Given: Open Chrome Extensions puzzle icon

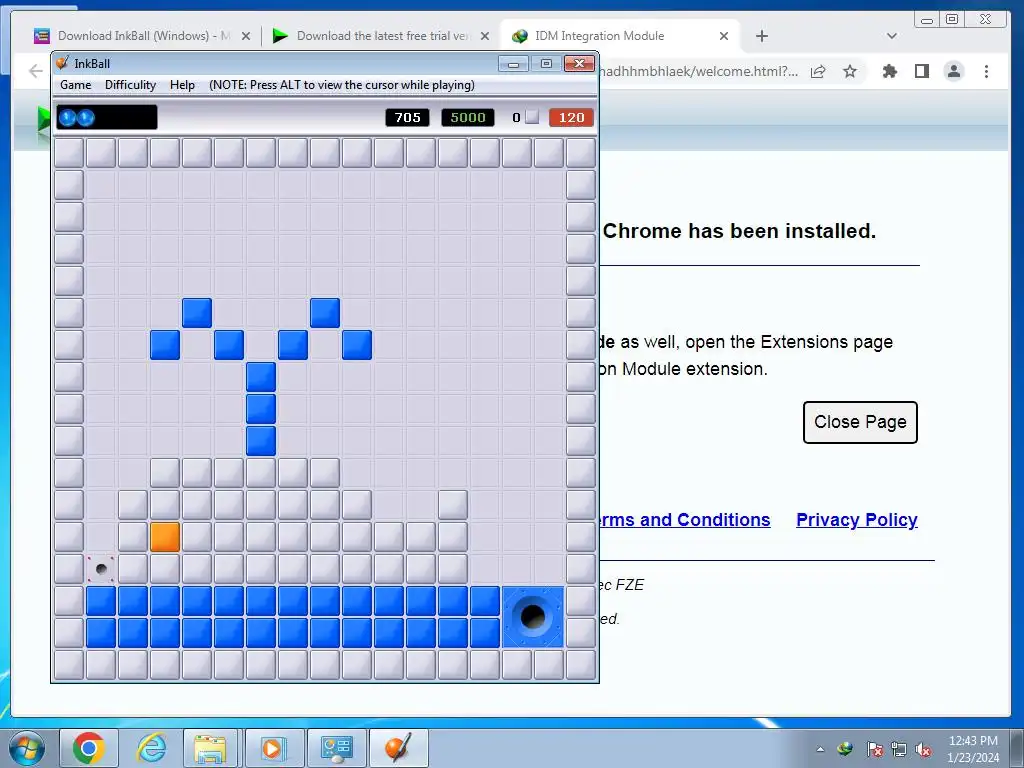Looking at the screenshot, I should coord(889,71).
